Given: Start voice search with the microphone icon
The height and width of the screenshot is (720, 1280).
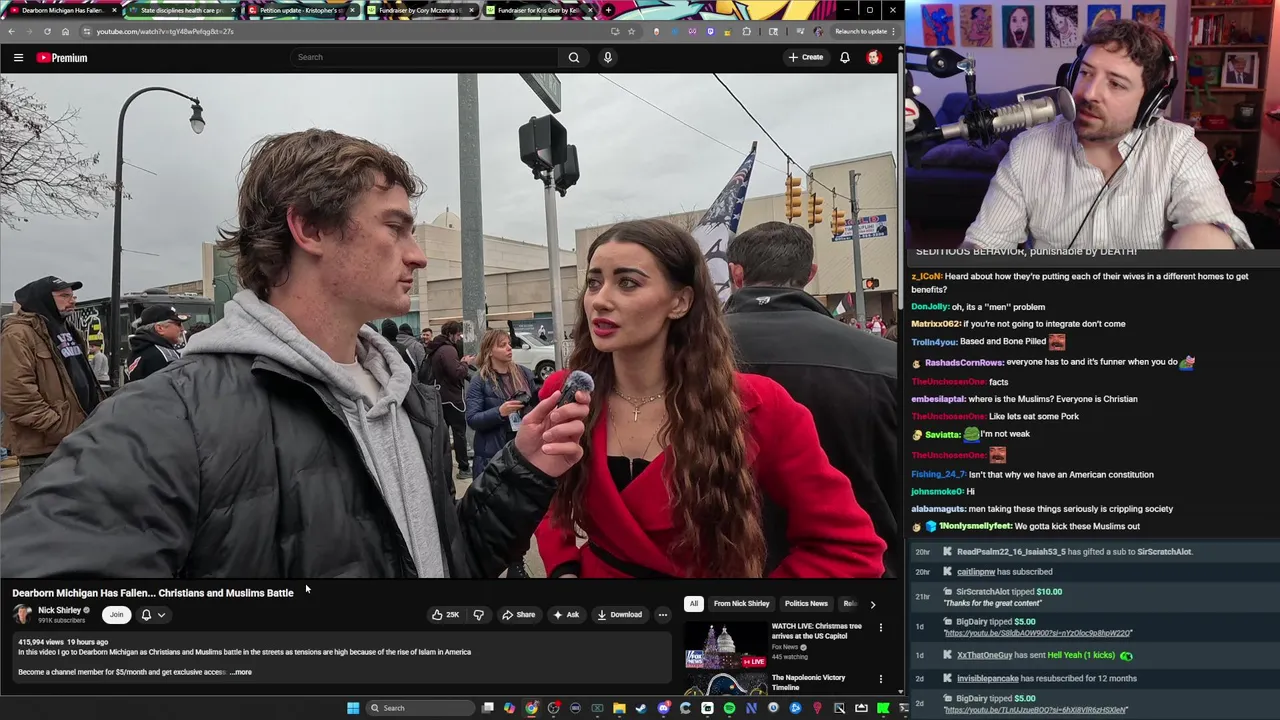Looking at the screenshot, I should point(607,57).
